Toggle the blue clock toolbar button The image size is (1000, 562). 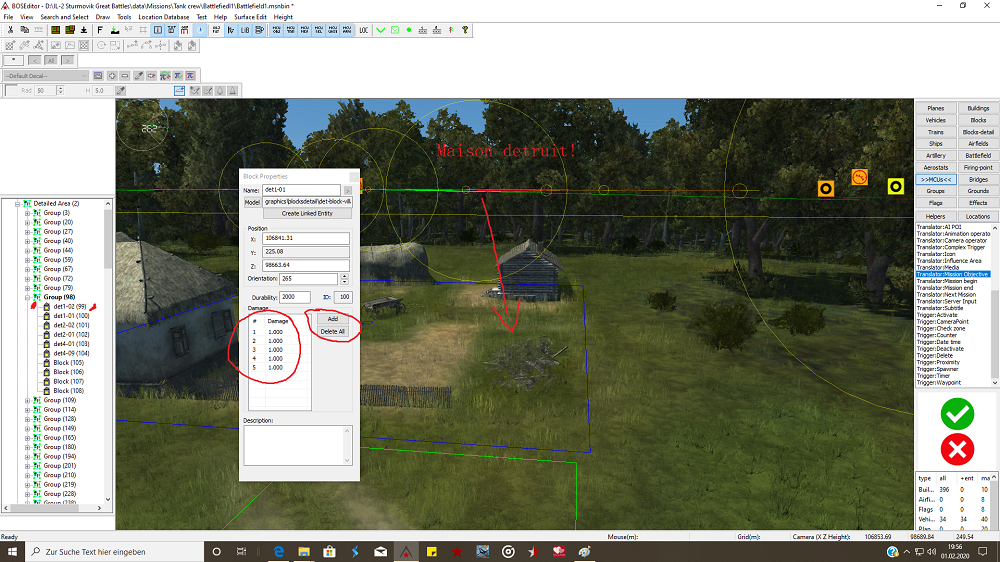click(x=200, y=30)
